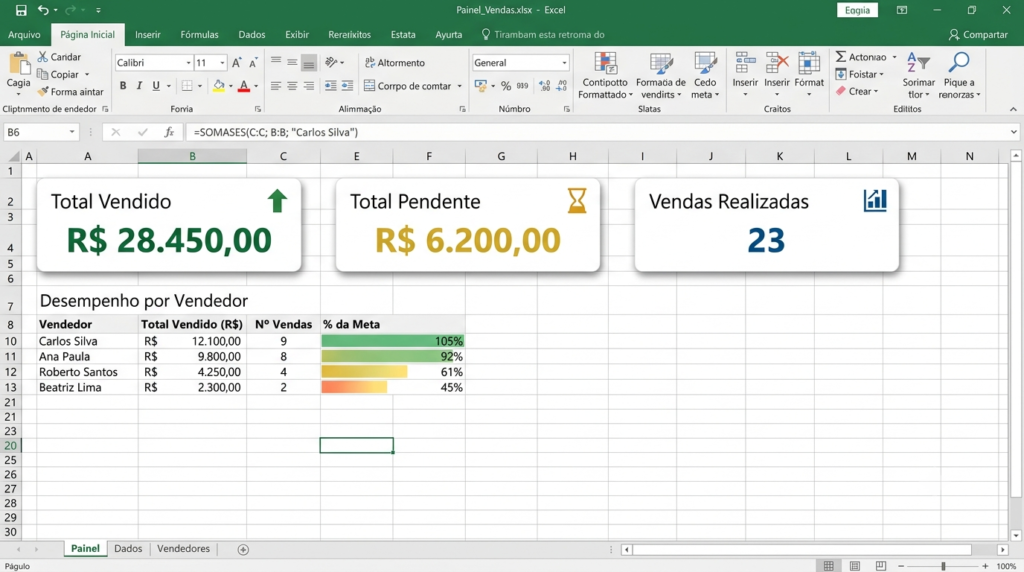Open the Dados sheet tab
This screenshot has width=1024, height=572.
coord(128,548)
